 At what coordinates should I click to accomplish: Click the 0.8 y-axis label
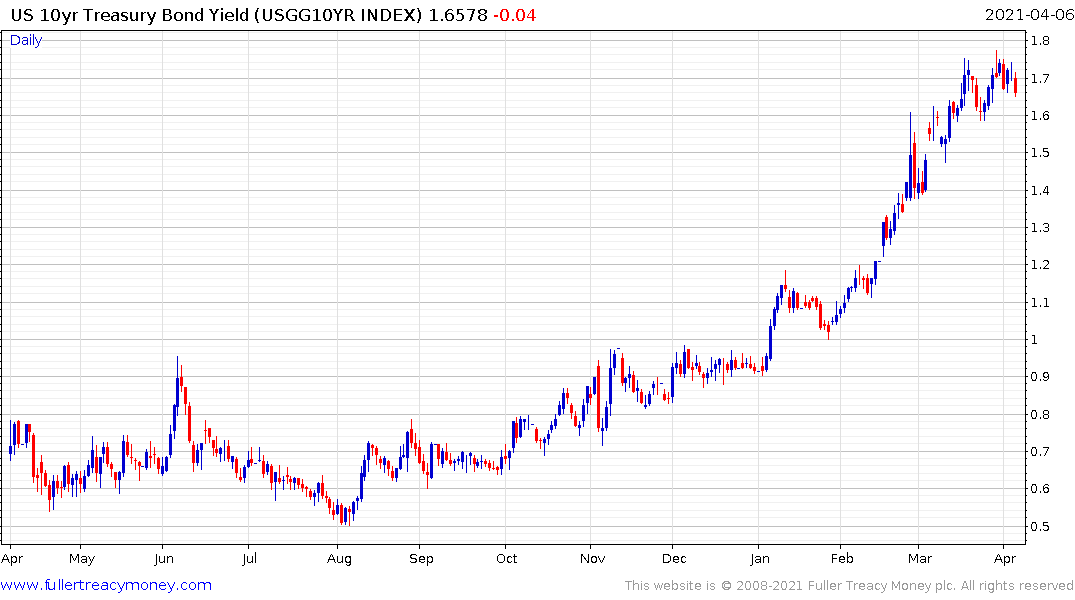coord(1040,414)
